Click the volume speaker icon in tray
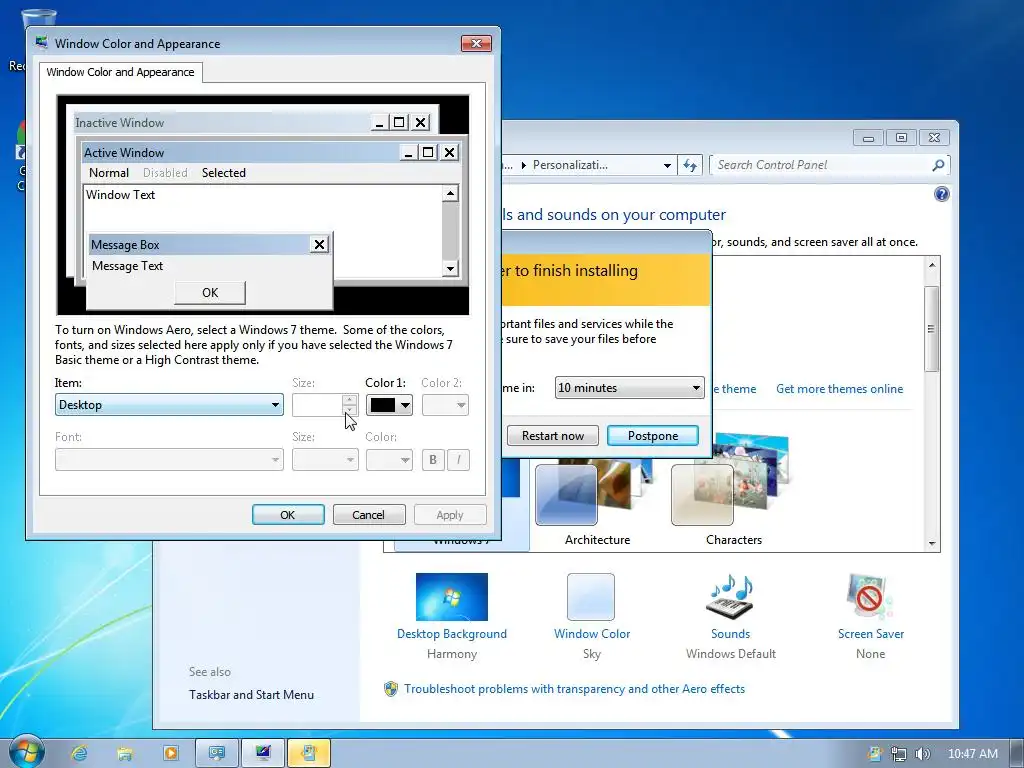Viewport: 1024px width, 768px height. click(922, 754)
